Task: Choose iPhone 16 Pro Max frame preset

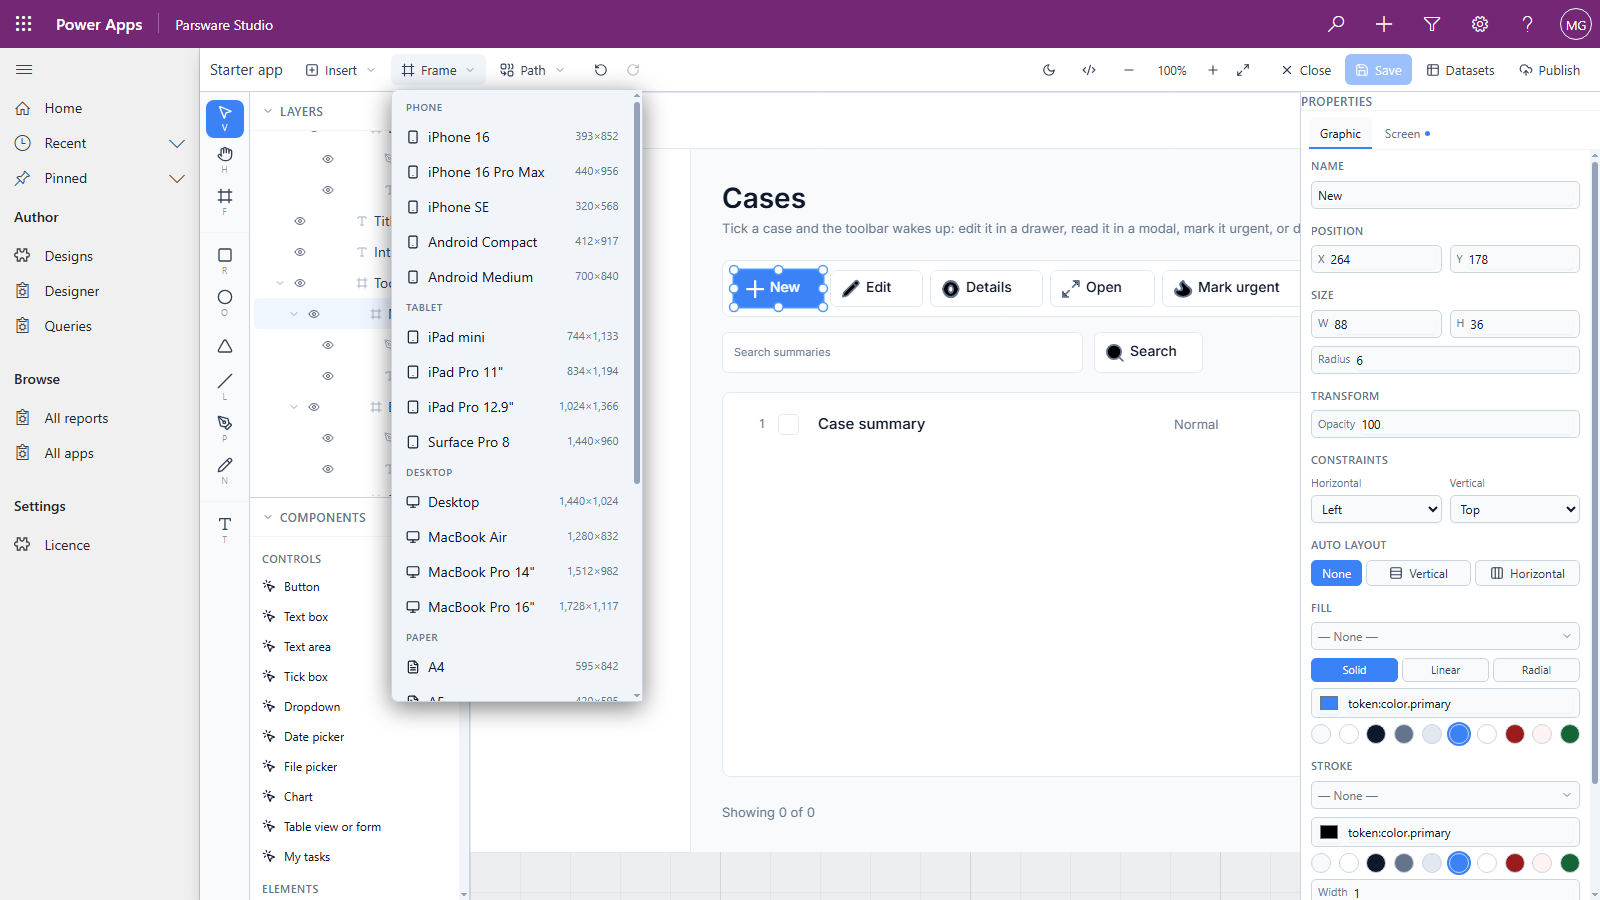Action: [x=514, y=172]
